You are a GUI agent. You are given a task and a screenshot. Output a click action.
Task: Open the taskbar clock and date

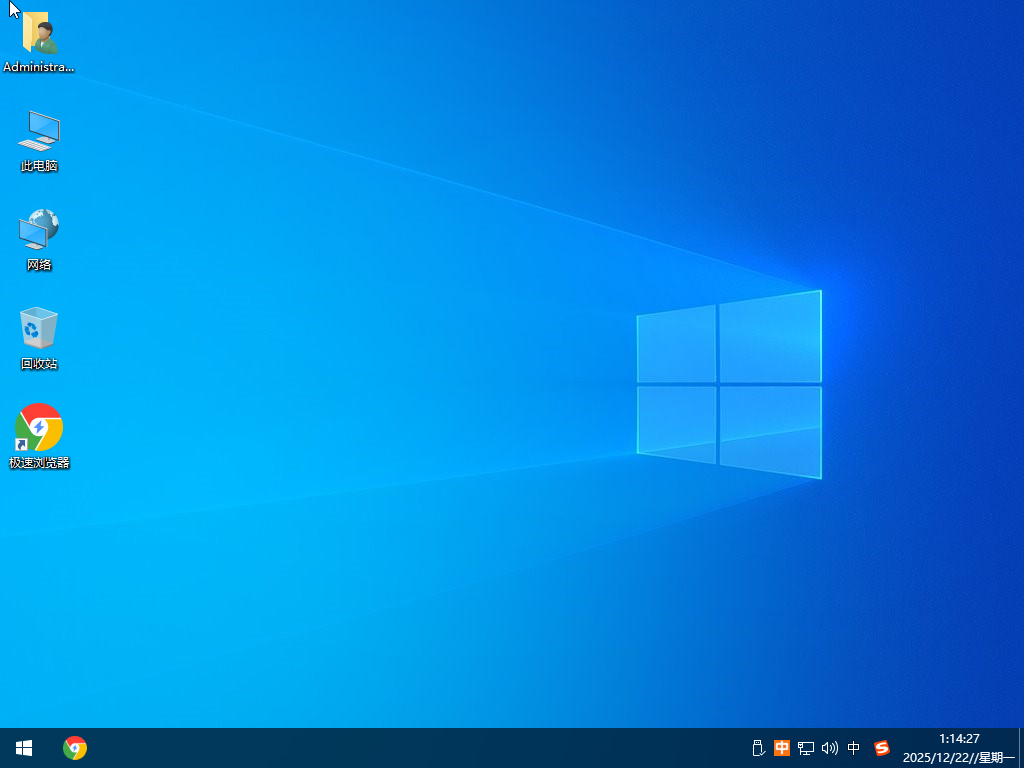click(x=958, y=748)
